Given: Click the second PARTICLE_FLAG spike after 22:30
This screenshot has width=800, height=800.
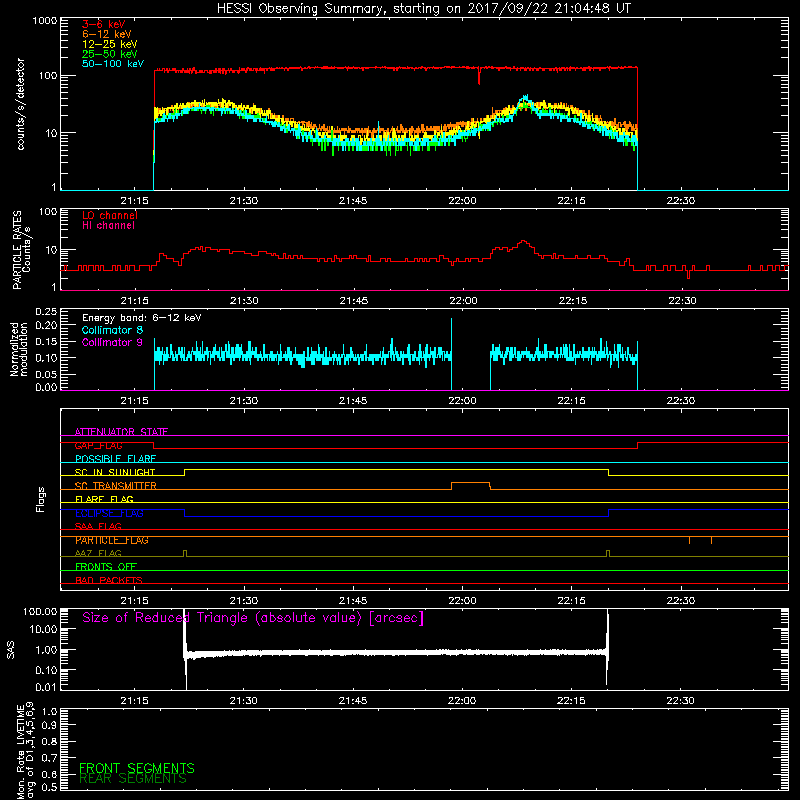Looking at the screenshot, I should 711,540.
